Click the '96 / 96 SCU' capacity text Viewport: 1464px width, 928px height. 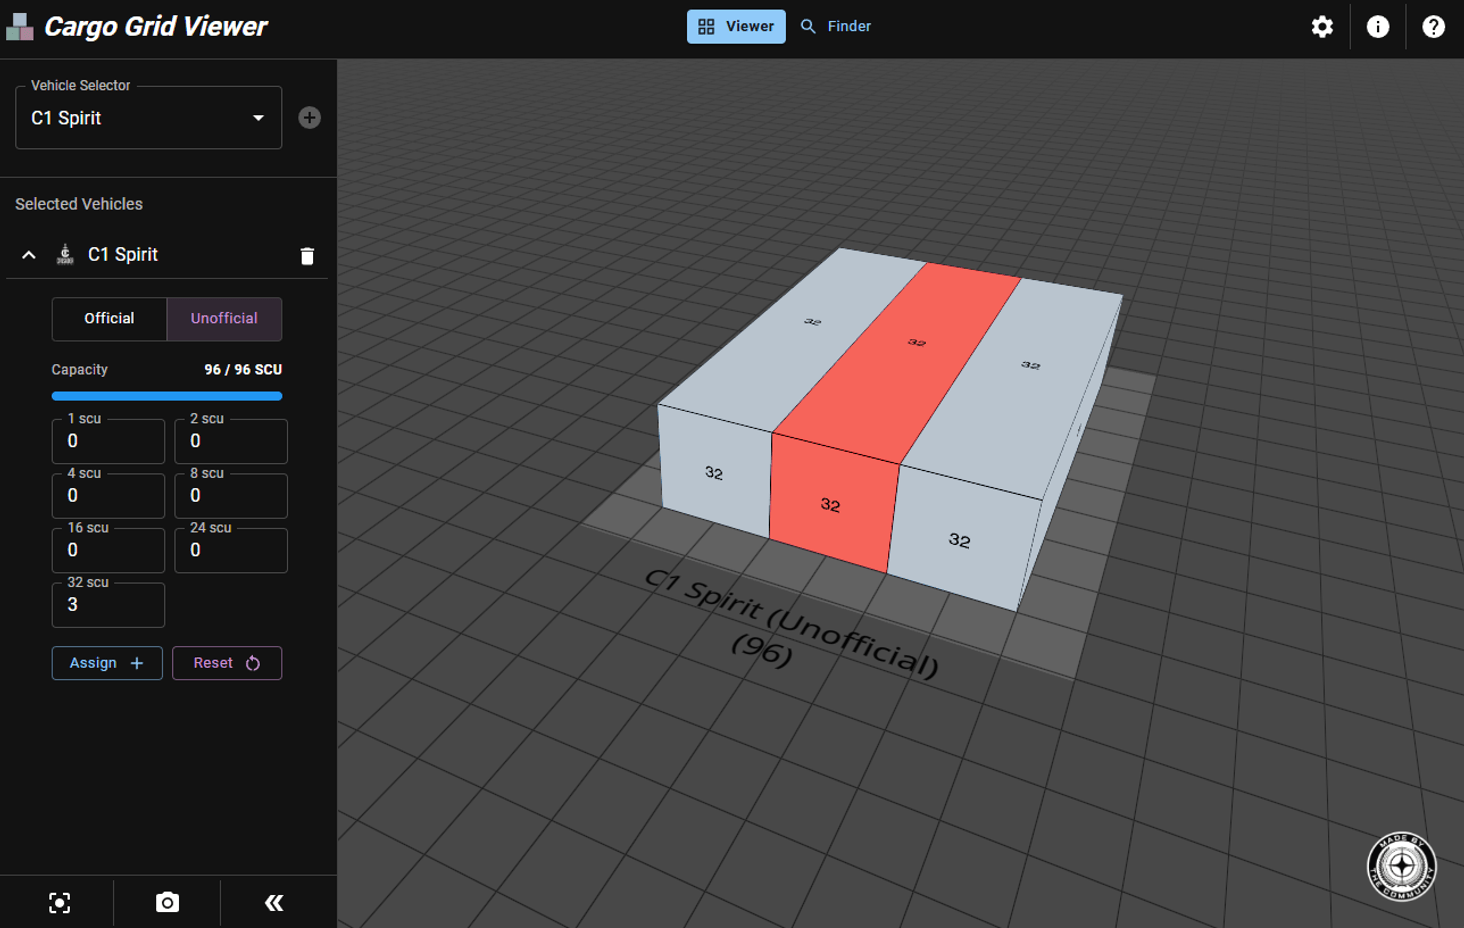[x=243, y=370]
